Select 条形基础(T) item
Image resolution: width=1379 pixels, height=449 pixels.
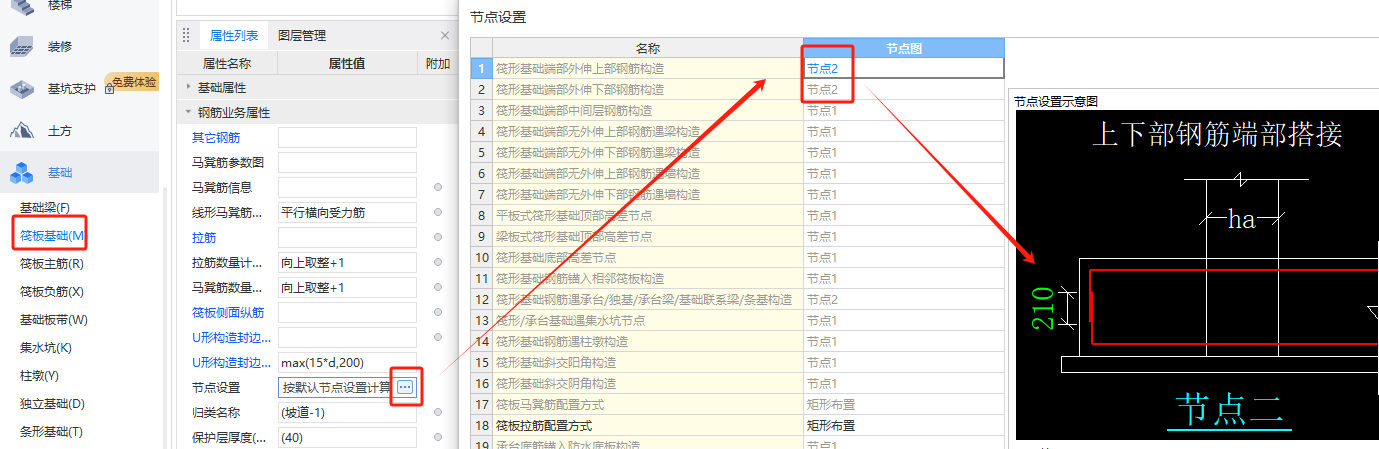point(51,432)
